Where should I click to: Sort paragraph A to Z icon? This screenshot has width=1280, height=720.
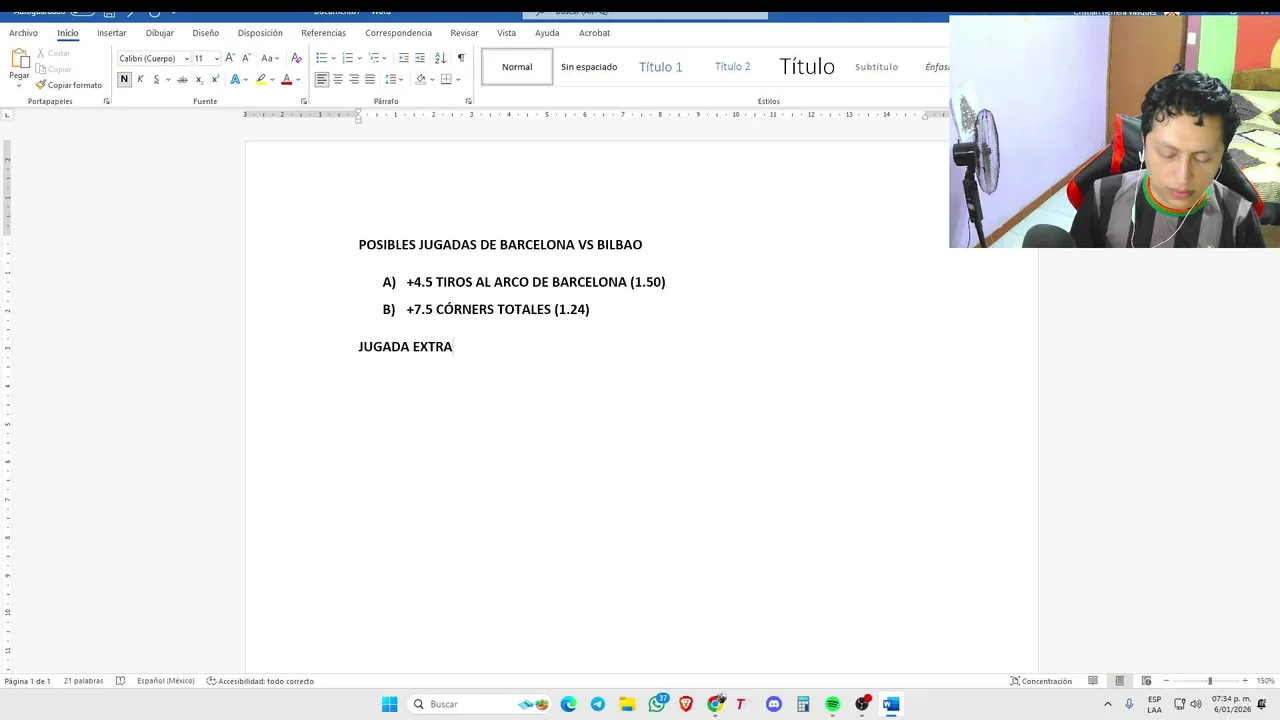(440, 58)
